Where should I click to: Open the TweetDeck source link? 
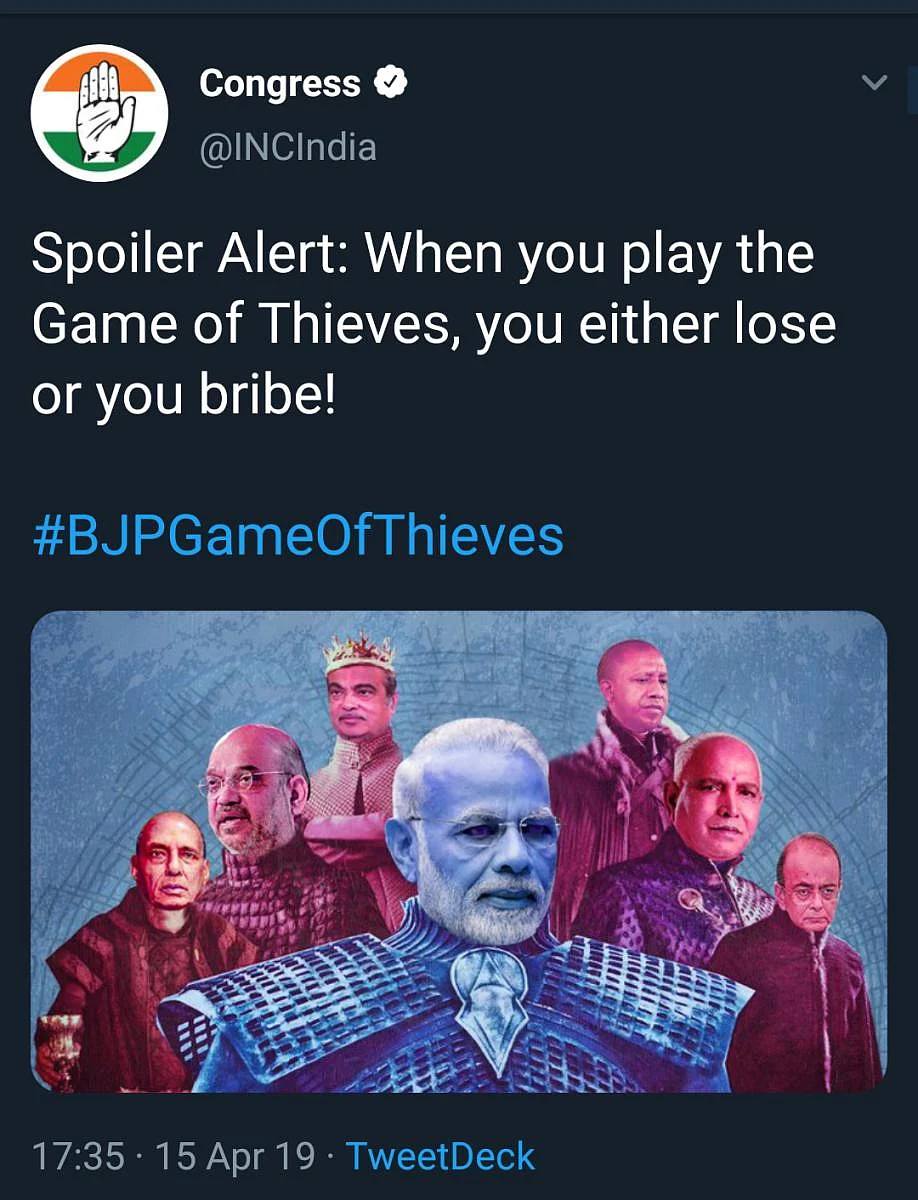tap(440, 1157)
